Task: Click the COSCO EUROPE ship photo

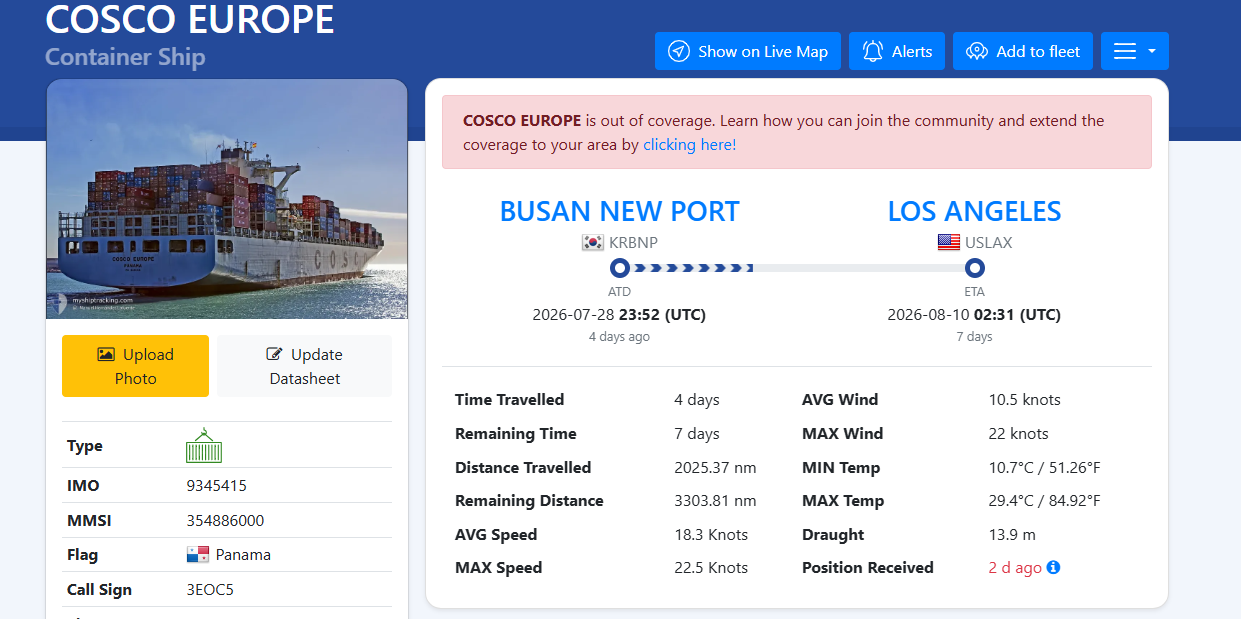Action: pos(227,199)
